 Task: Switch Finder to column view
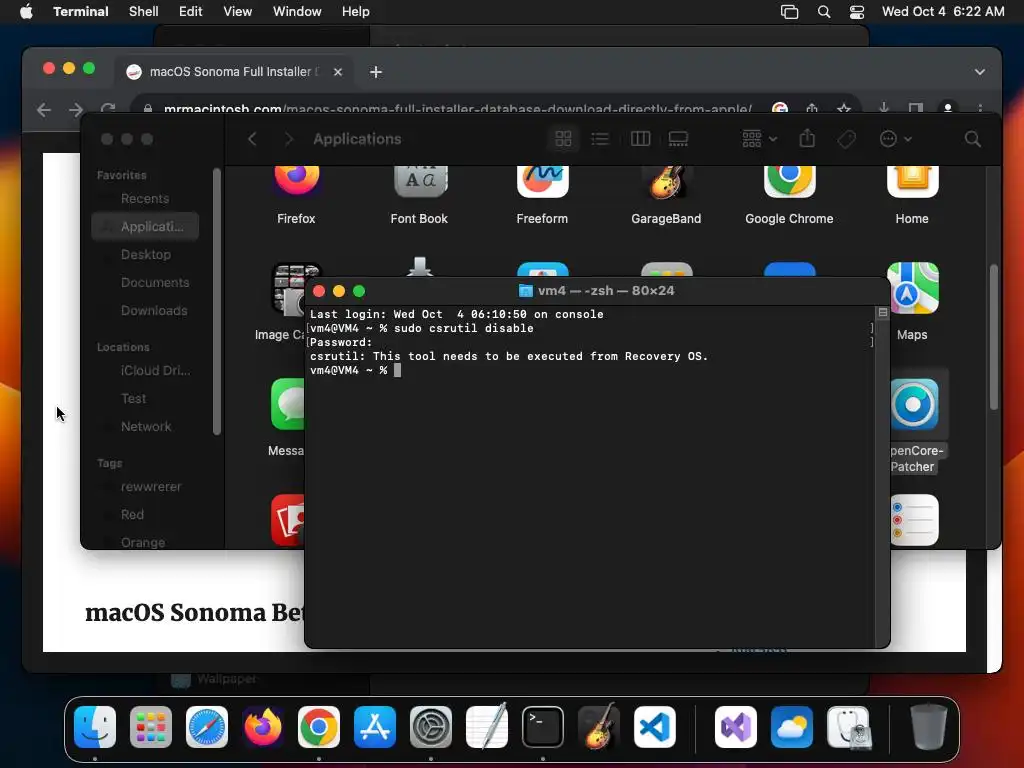click(x=640, y=138)
